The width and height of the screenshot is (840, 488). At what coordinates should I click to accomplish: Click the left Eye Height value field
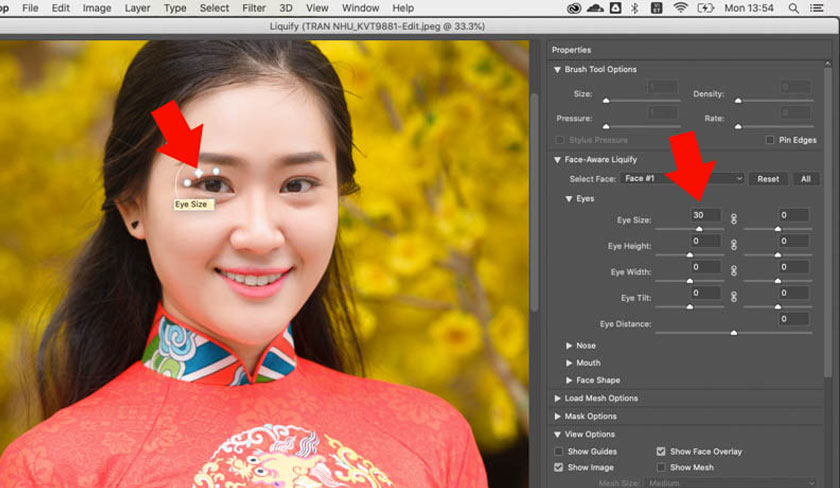click(706, 241)
